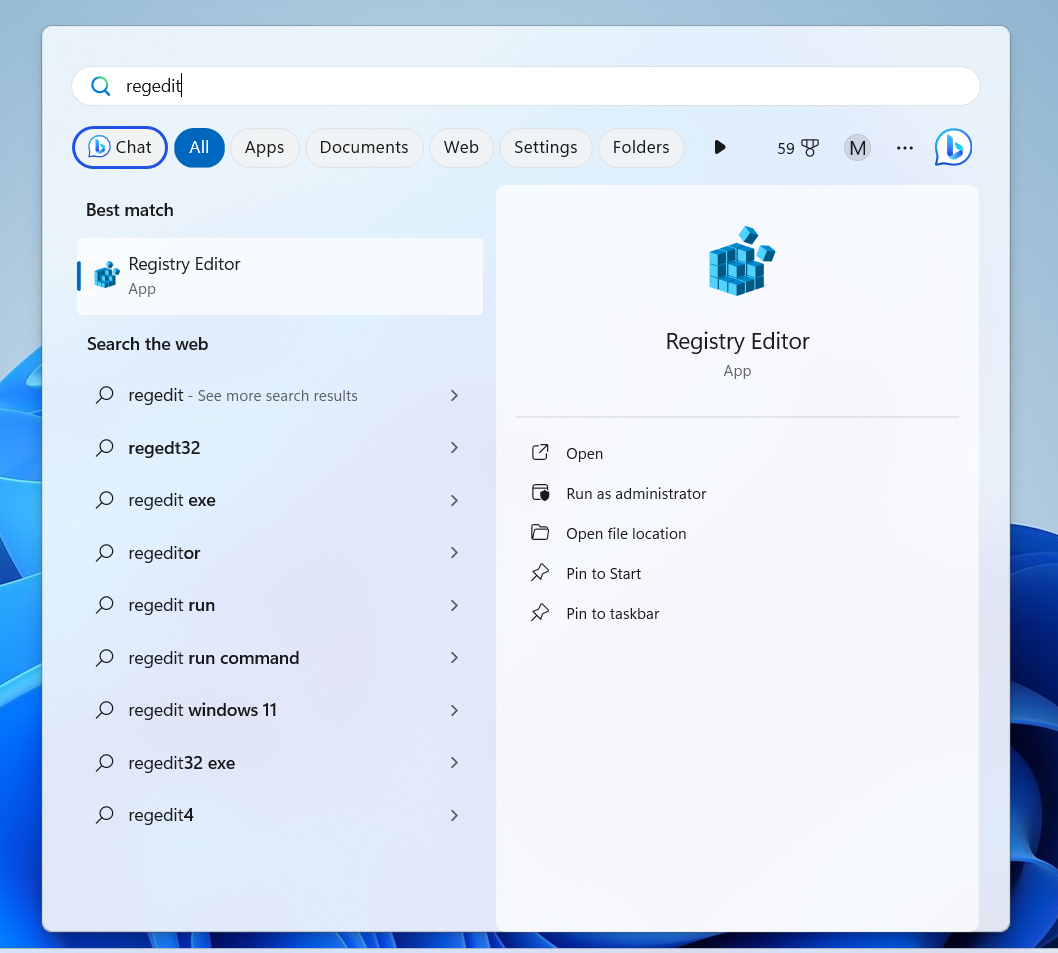Click the search icon beside regedit run command
Viewport: 1058px width, 953px height.
coord(105,657)
